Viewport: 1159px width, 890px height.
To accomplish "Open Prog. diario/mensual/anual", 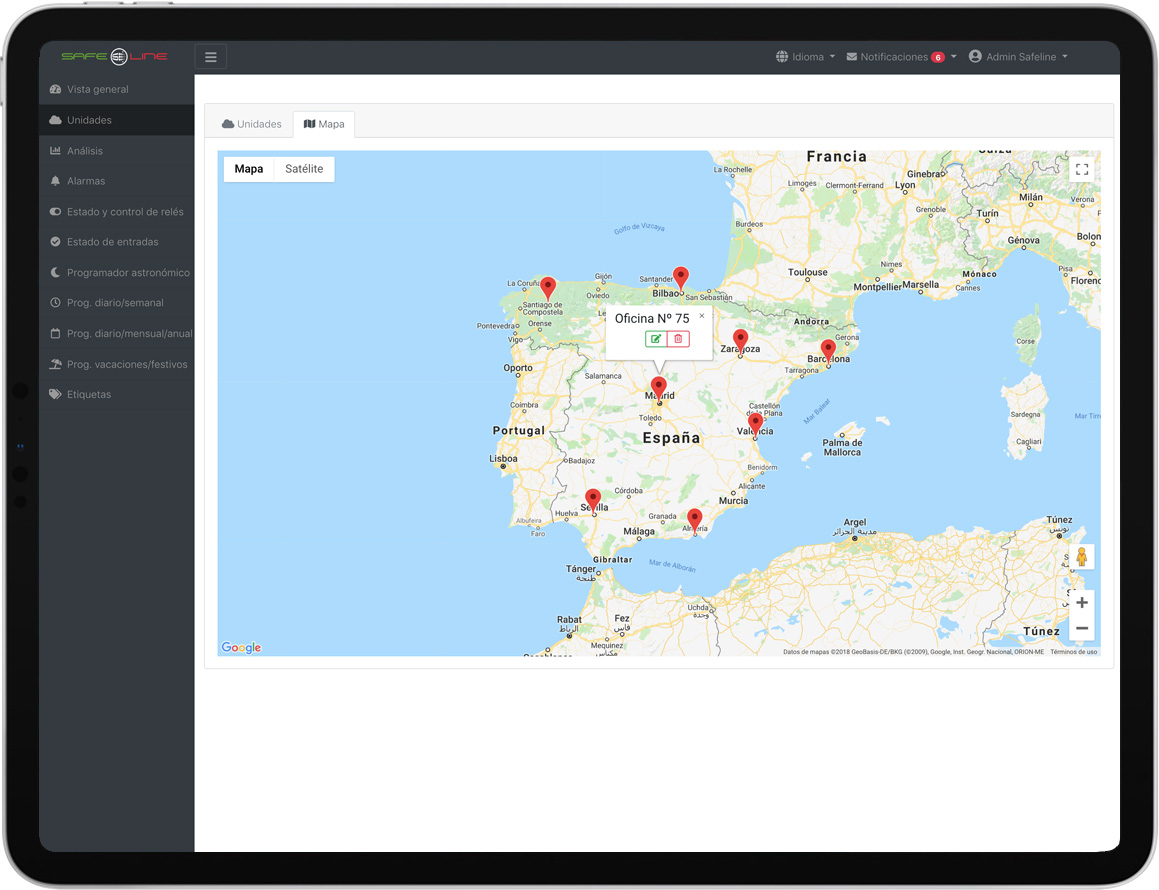I will pyautogui.click(x=117, y=333).
